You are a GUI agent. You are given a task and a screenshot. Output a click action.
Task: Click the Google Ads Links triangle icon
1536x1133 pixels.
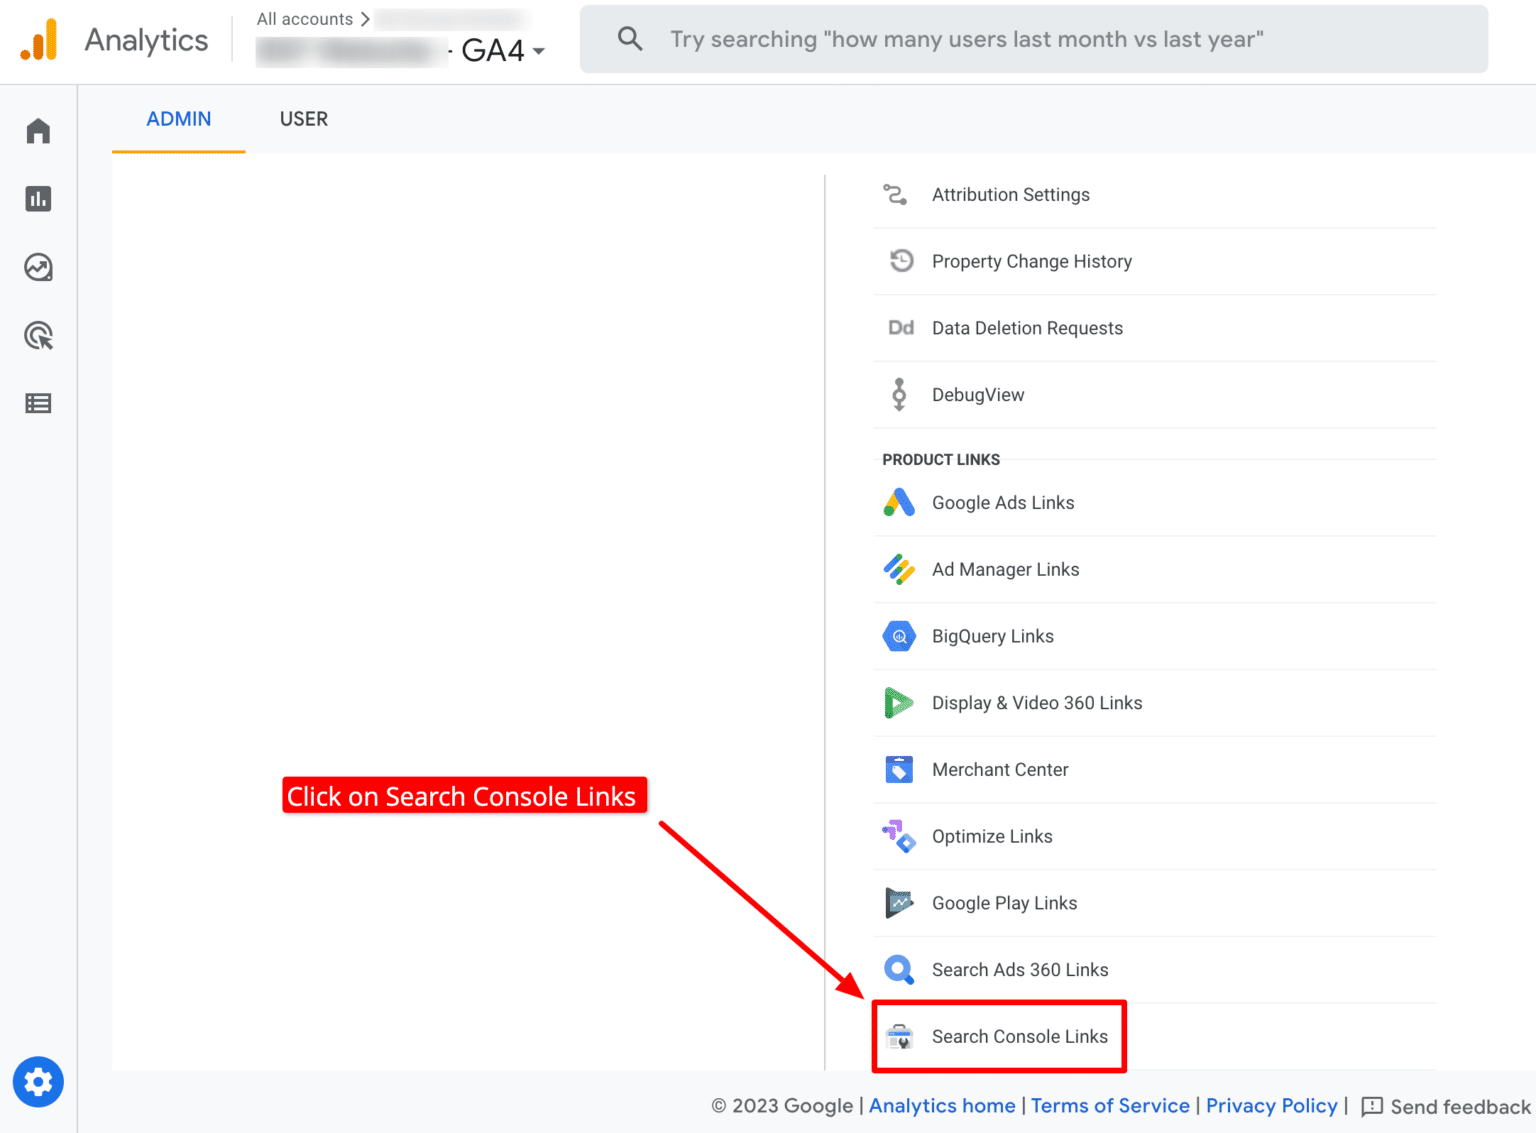coord(899,502)
